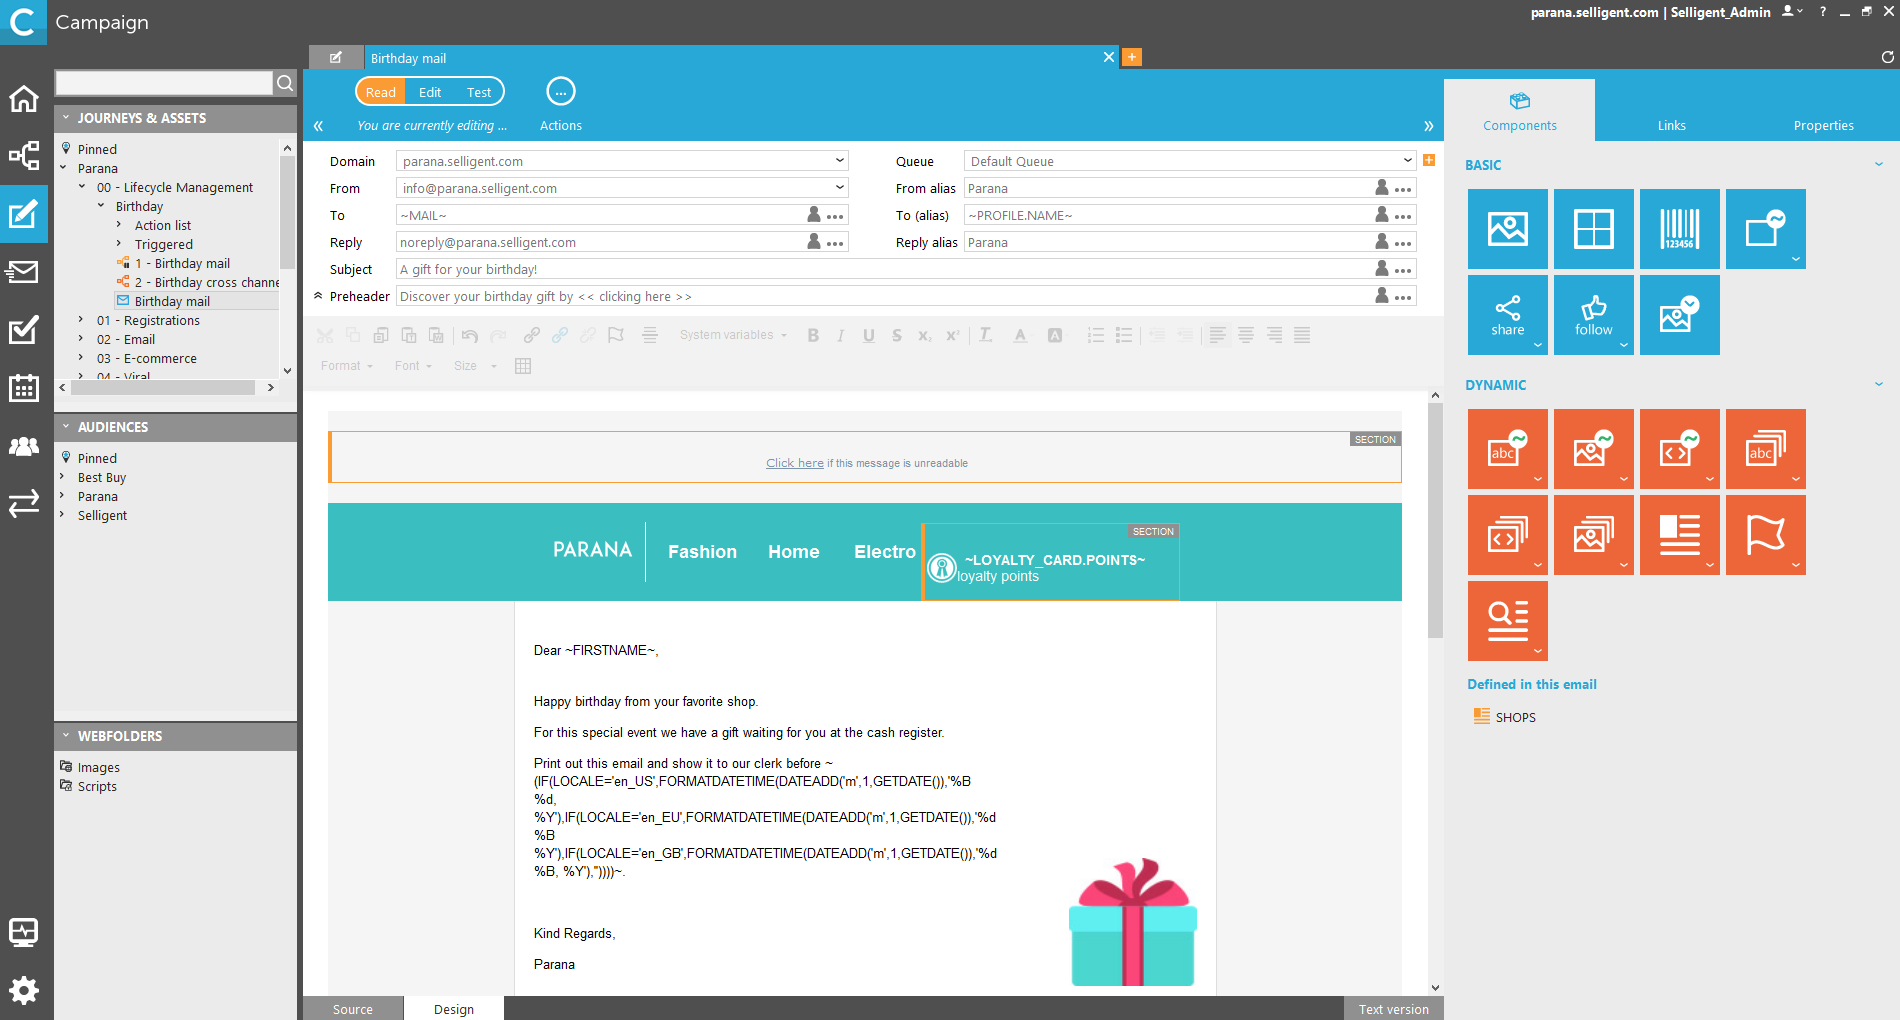Select the share social component
The width and height of the screenshot is (1900, 1020).
[1507, 315]
